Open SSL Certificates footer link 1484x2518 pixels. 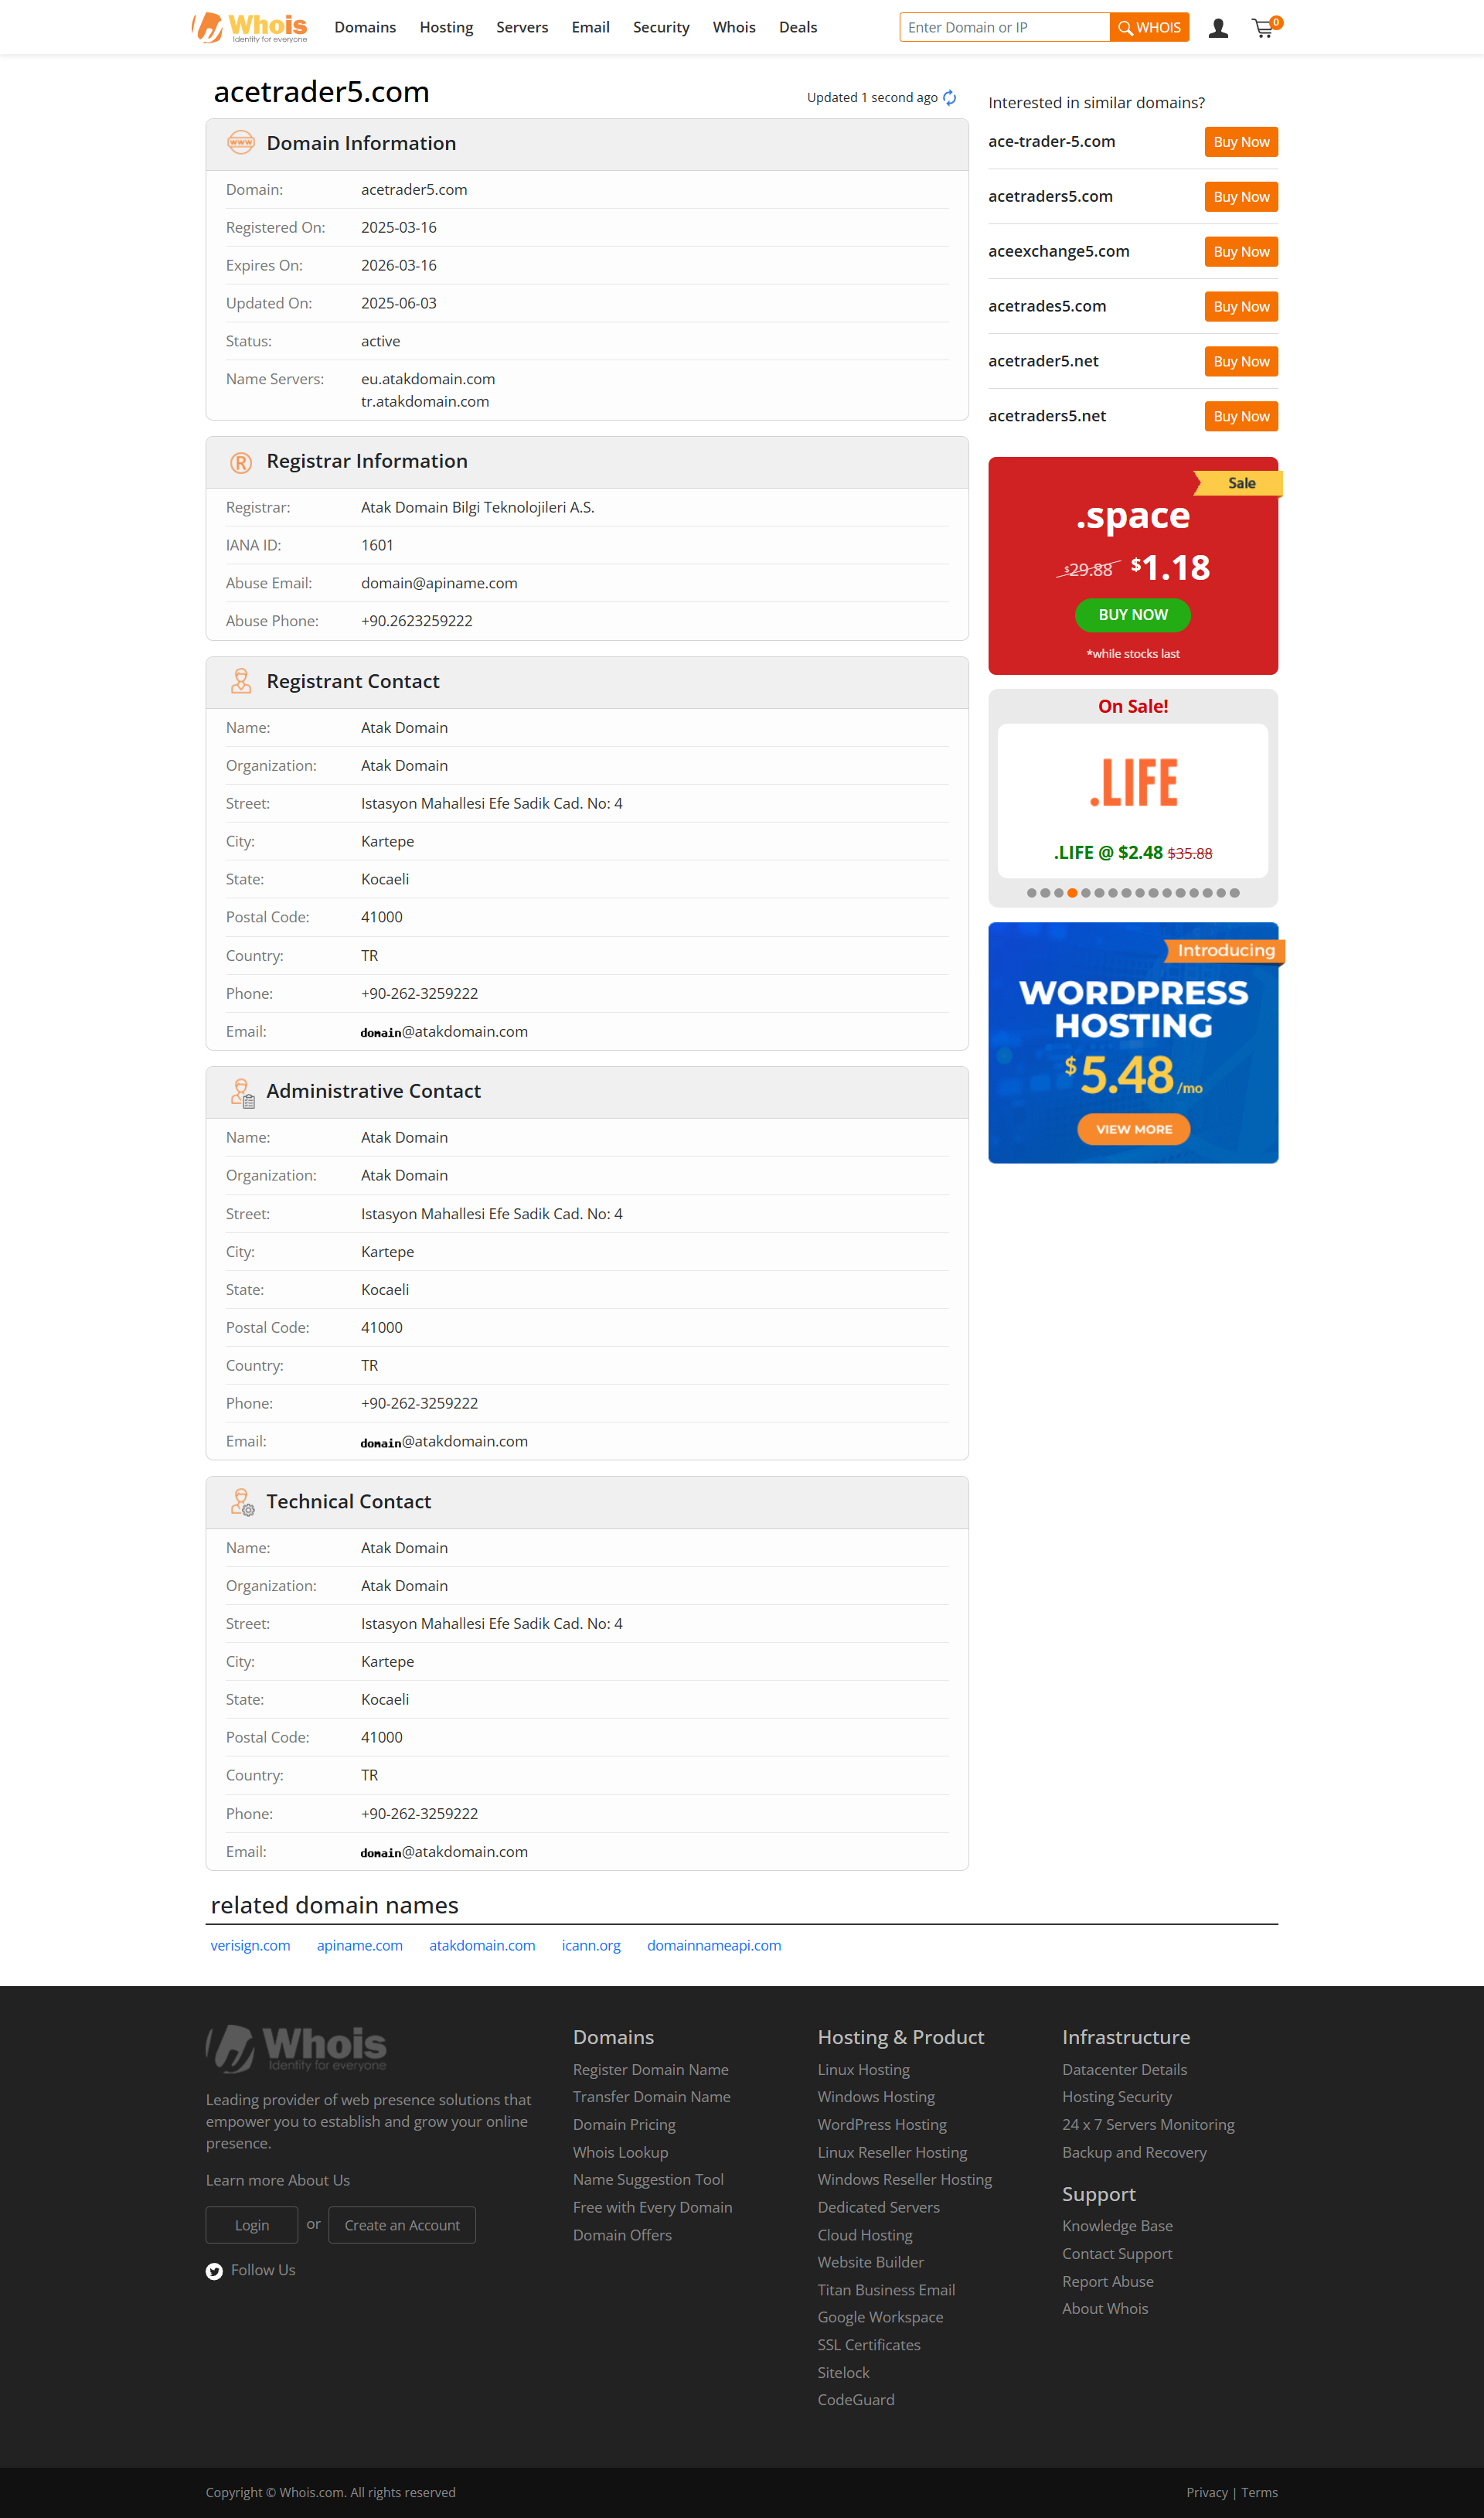tap(869, 2344)
